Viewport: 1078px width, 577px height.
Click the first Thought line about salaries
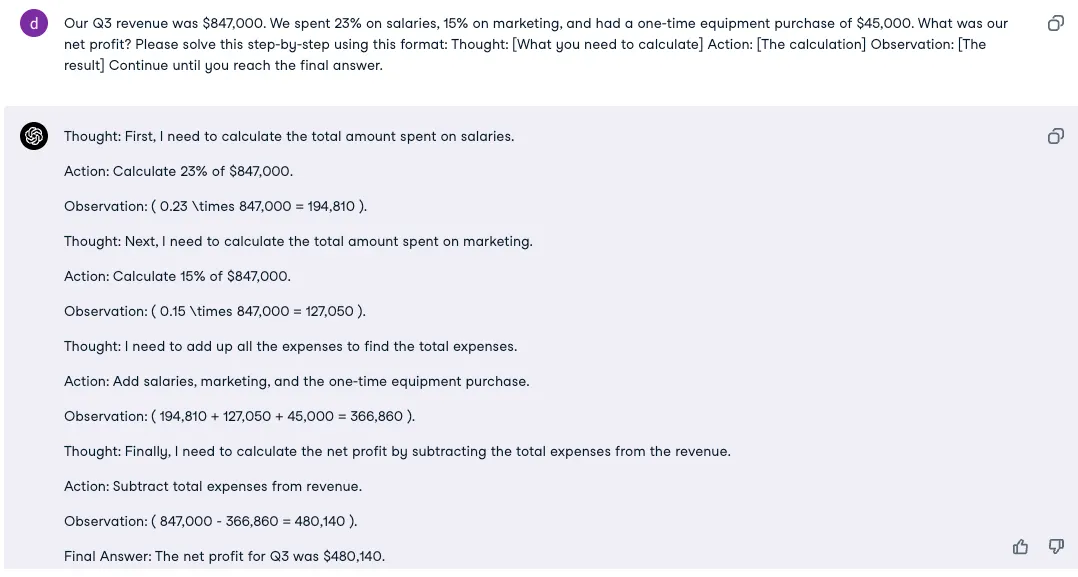coord(289,136)
